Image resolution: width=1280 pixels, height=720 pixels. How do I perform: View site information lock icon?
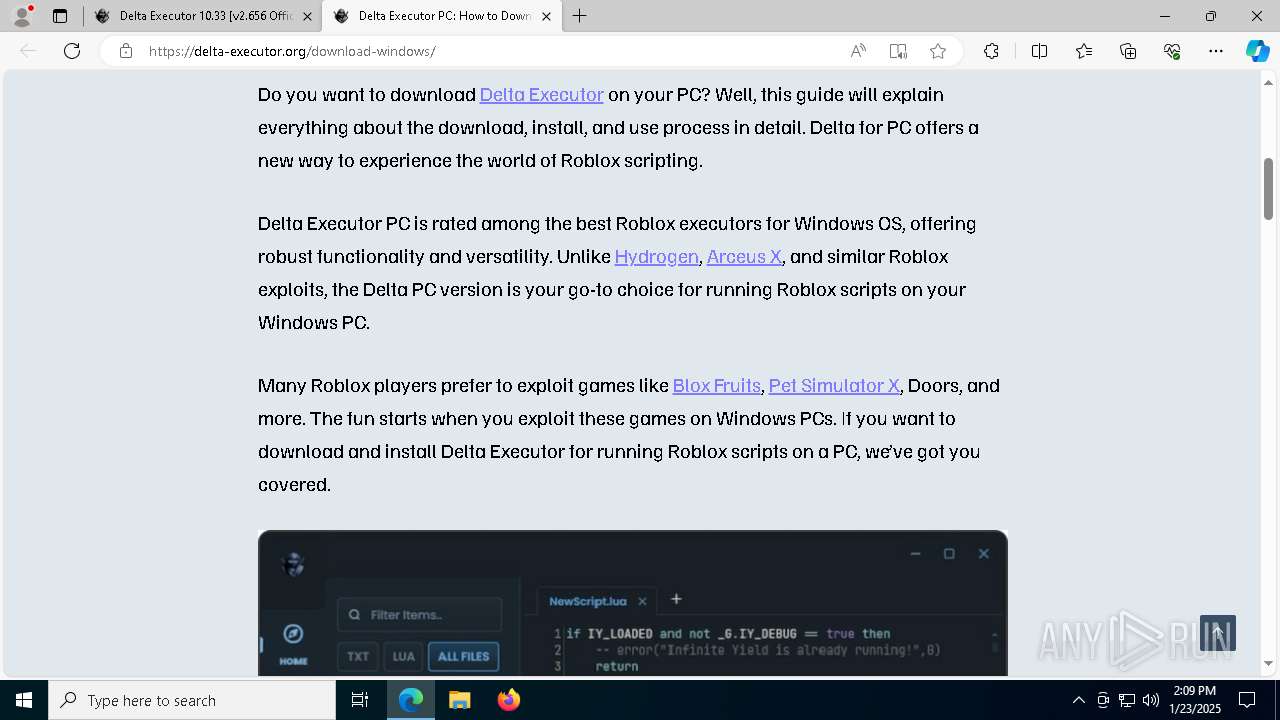coord(126,51)
